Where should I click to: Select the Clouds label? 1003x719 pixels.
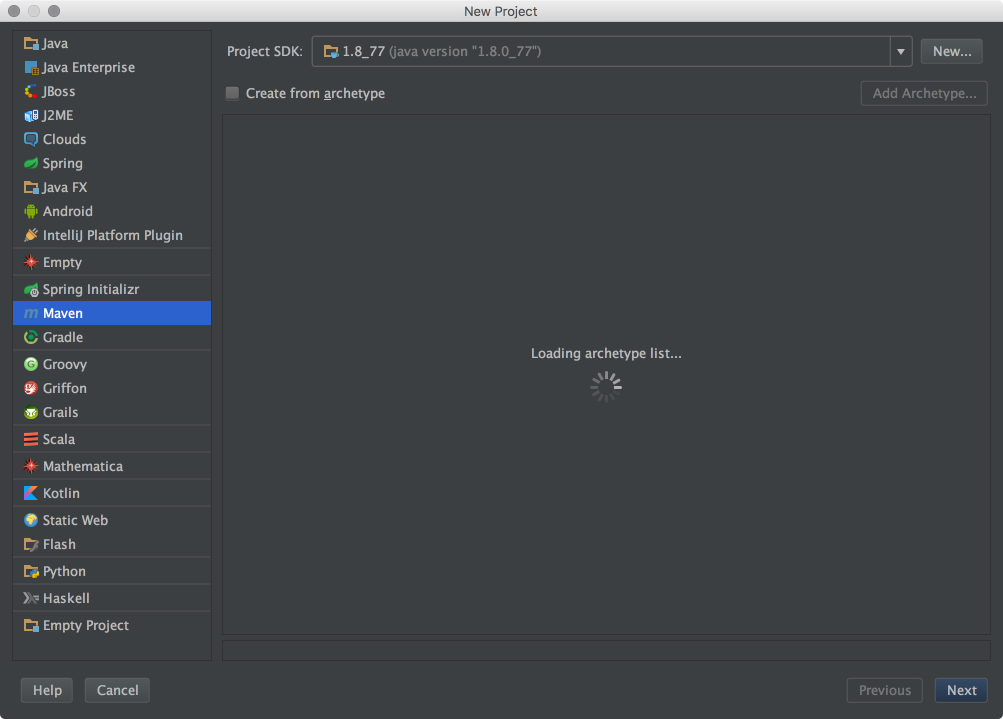[x=65, y=139]
